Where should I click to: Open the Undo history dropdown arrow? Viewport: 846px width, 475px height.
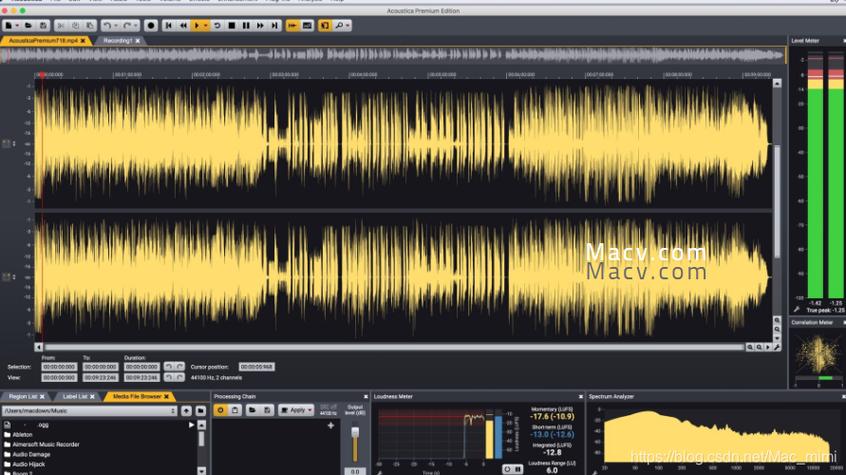[x=115, y=25]
